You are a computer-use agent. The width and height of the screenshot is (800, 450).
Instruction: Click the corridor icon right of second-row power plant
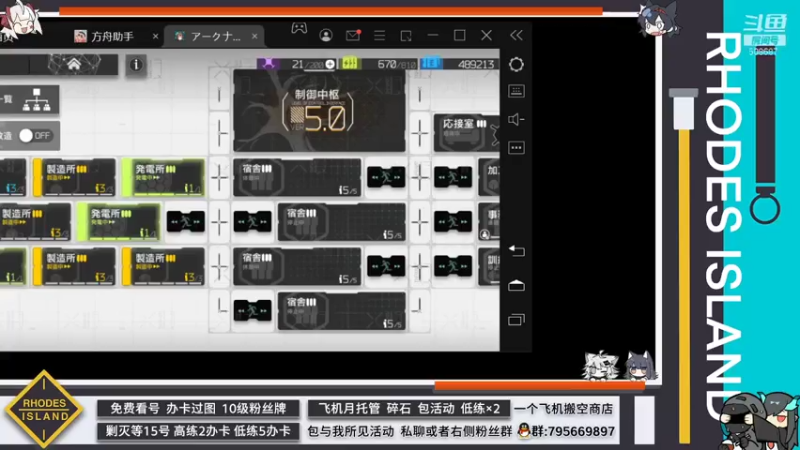click(186, 221)
